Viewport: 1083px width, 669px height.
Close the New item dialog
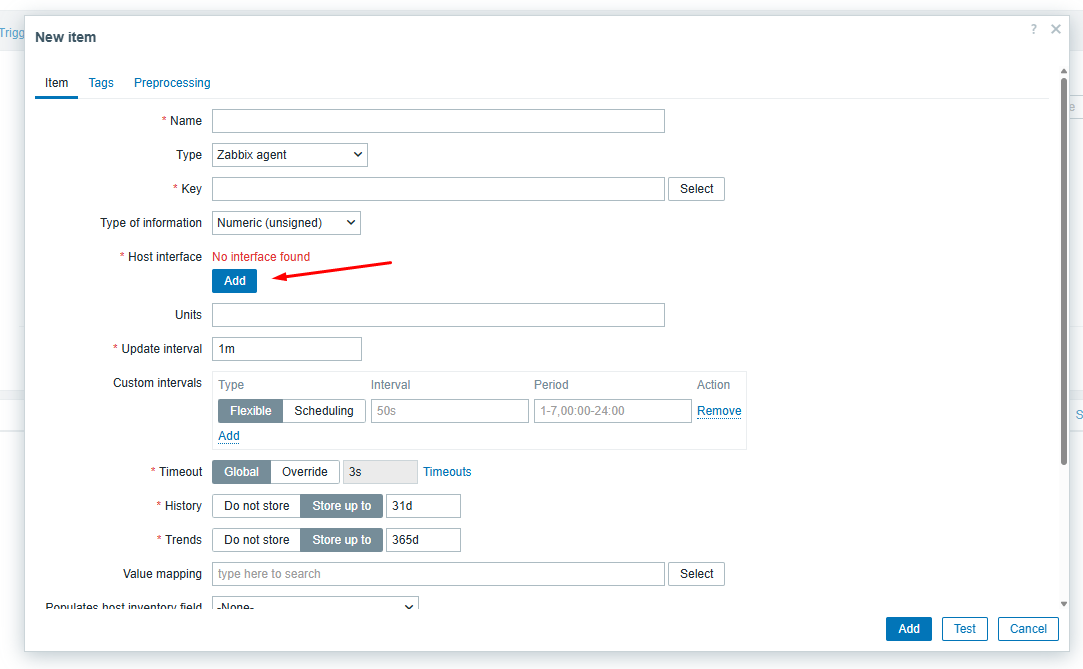pos(1056,30)
